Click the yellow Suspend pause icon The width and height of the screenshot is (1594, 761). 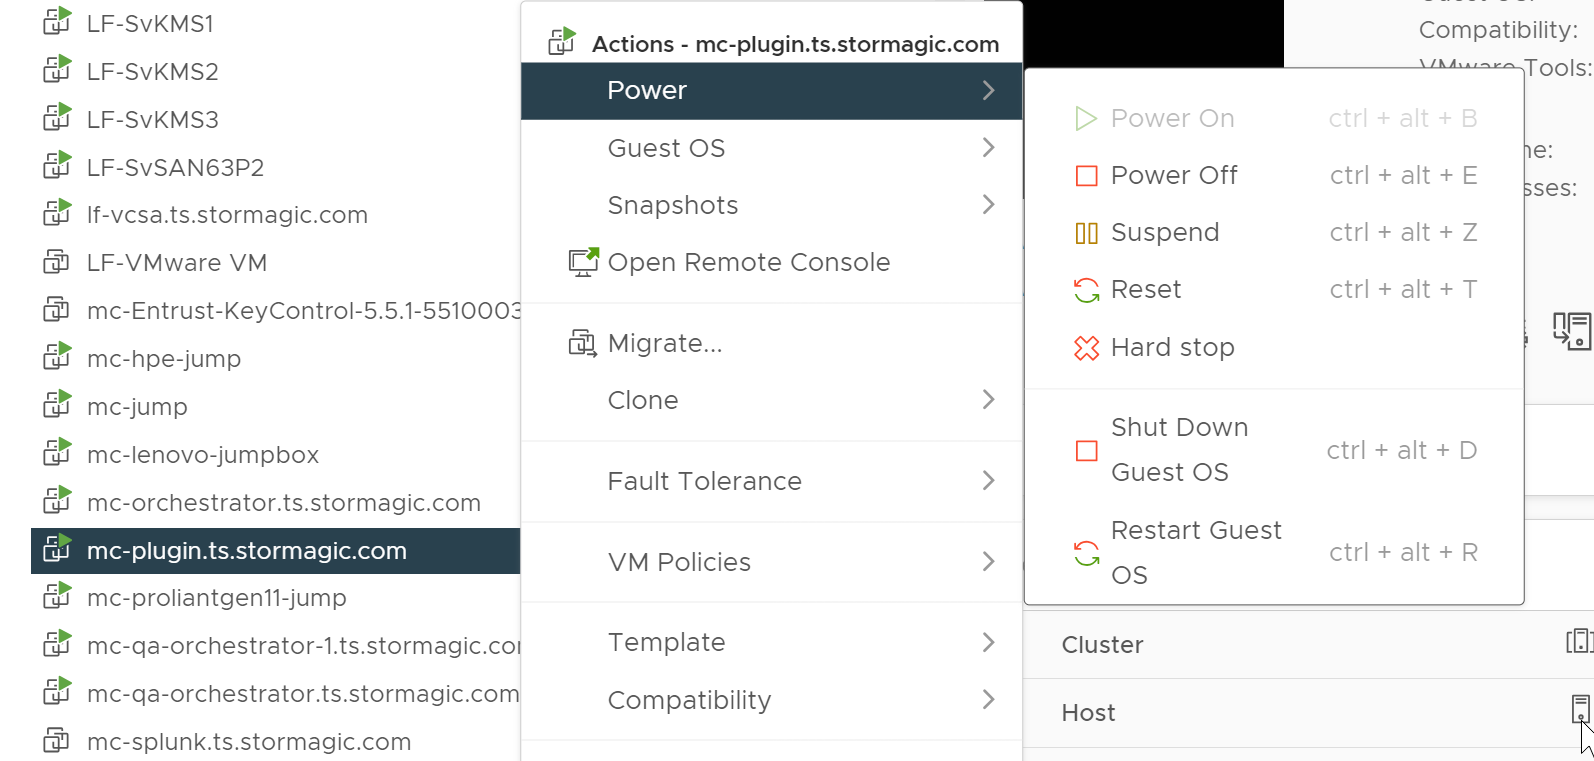(1086, 233)
